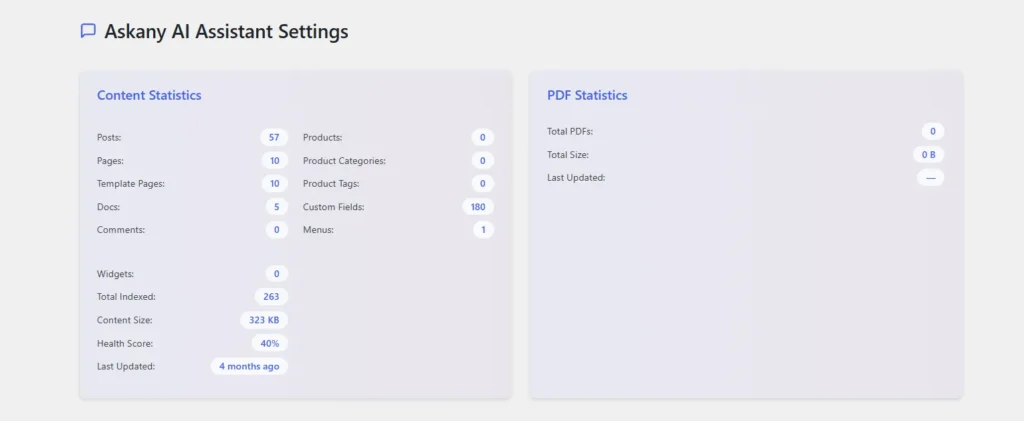
Task: Click the 4 months ago badge
Action: [249, 366]
